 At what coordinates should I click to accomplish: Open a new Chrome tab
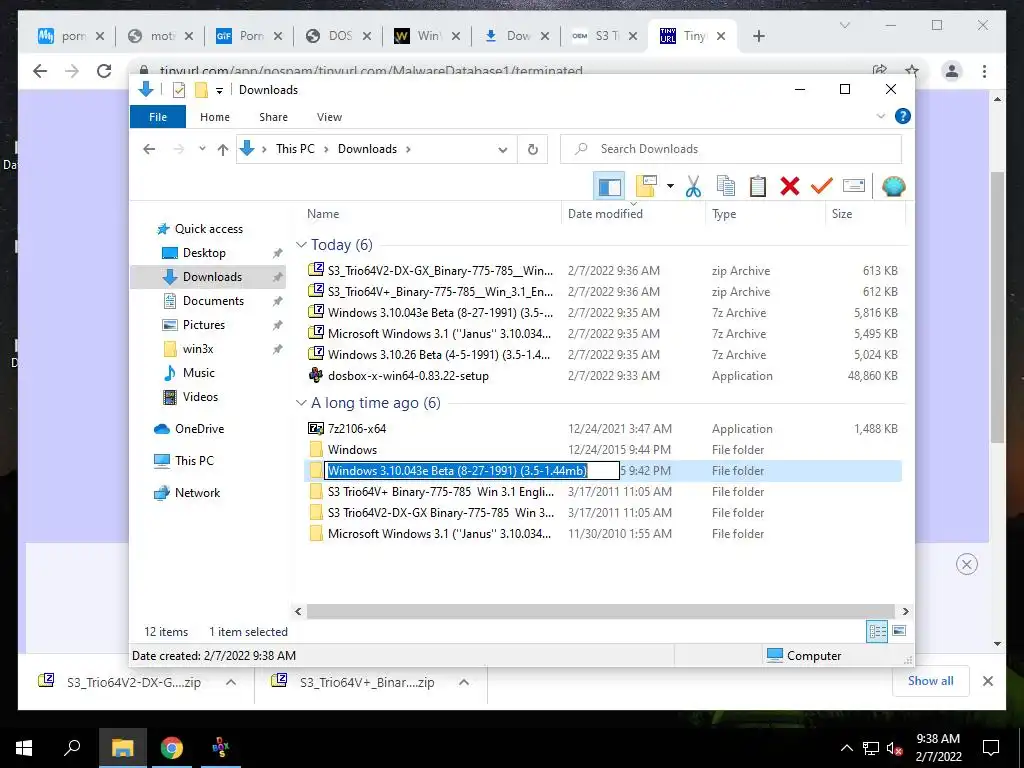tap(759, 36)
